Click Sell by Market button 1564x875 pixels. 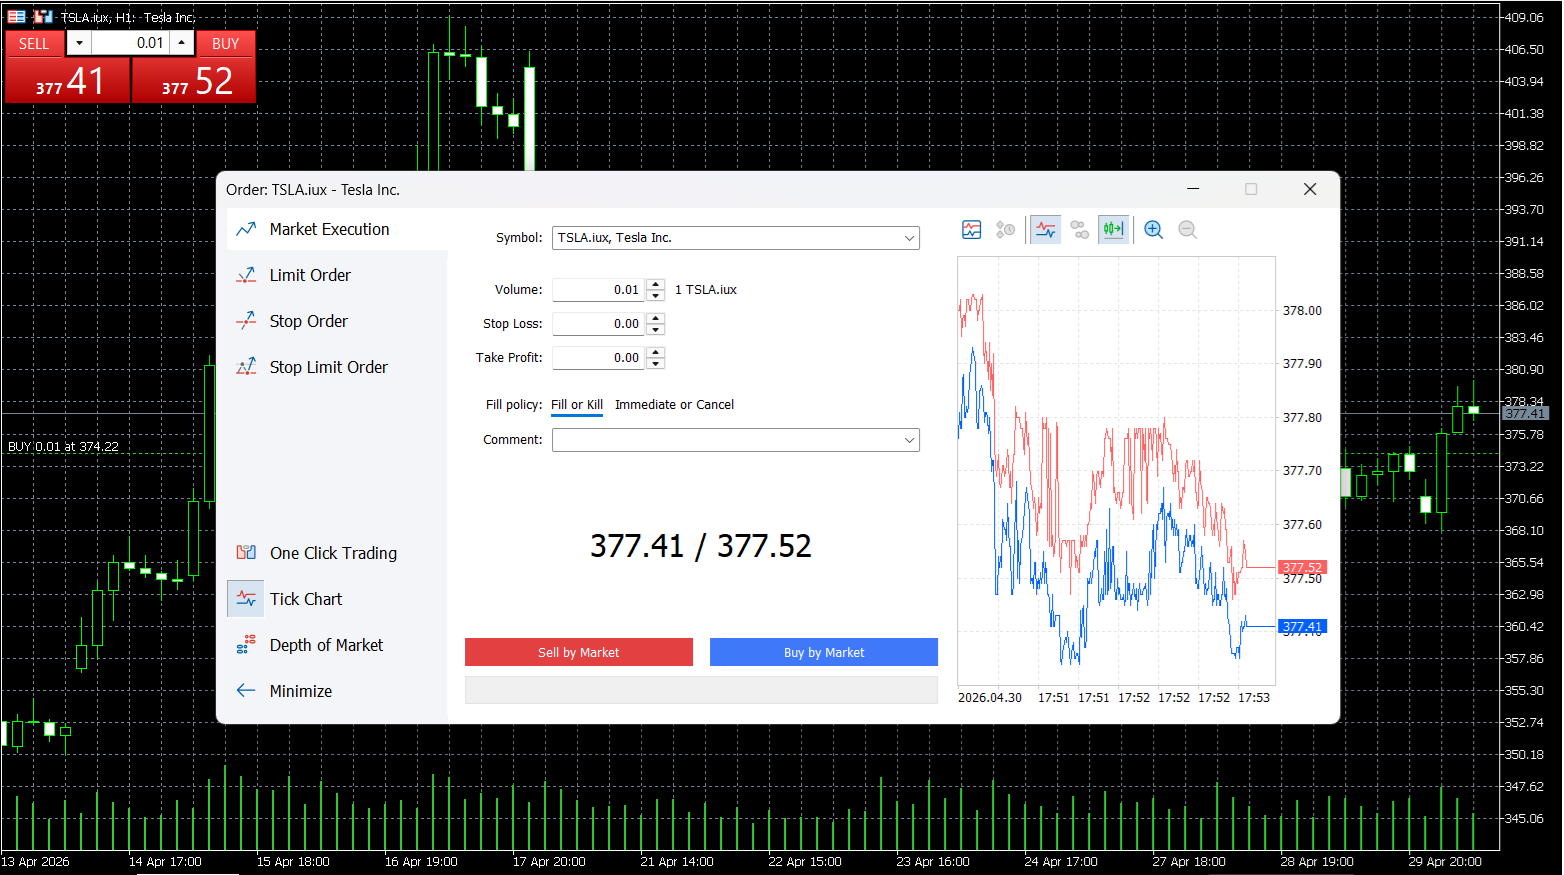(579, 652)
